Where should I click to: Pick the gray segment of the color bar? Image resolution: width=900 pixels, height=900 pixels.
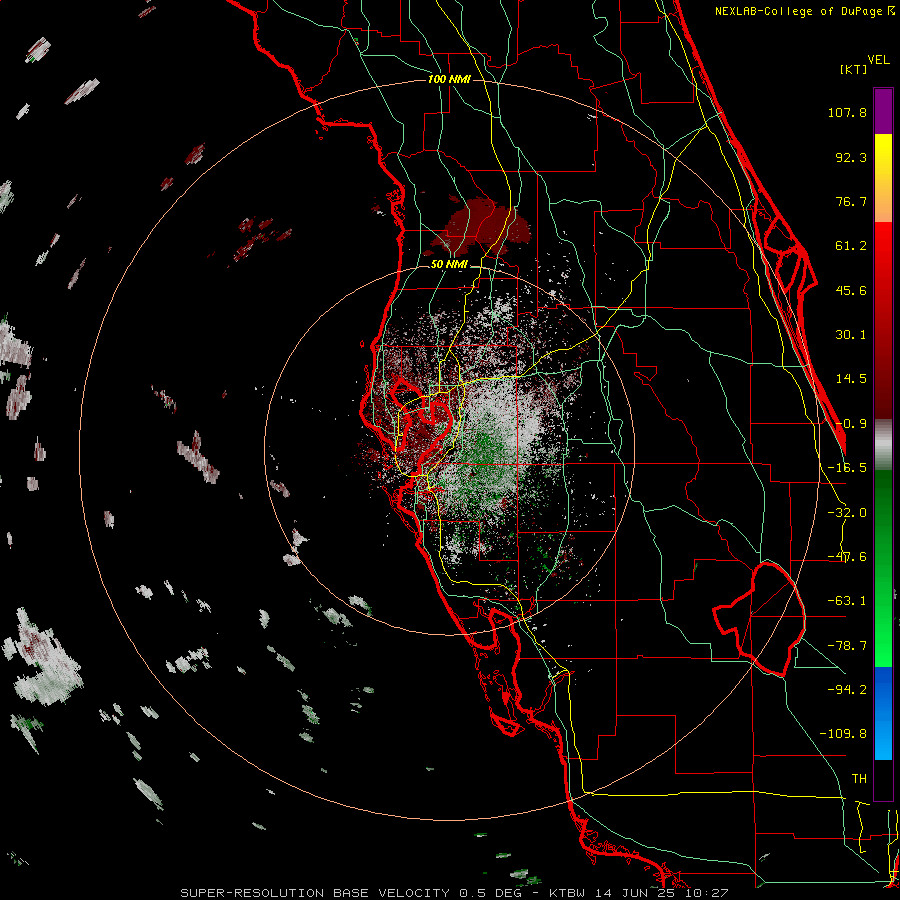pos(883,444)
